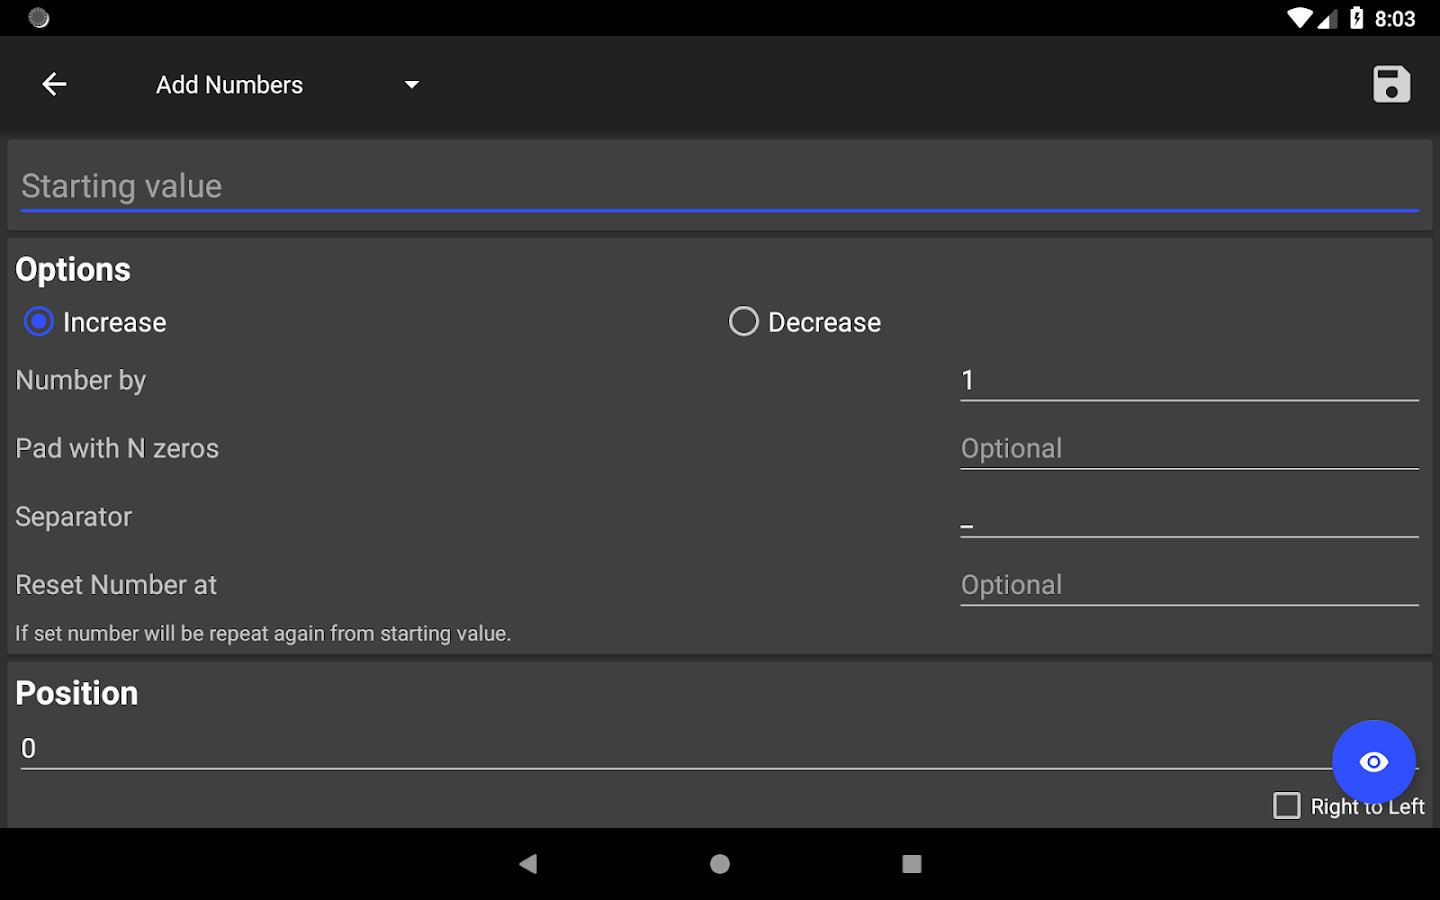Edit the Separator field

click(1189, 517)
